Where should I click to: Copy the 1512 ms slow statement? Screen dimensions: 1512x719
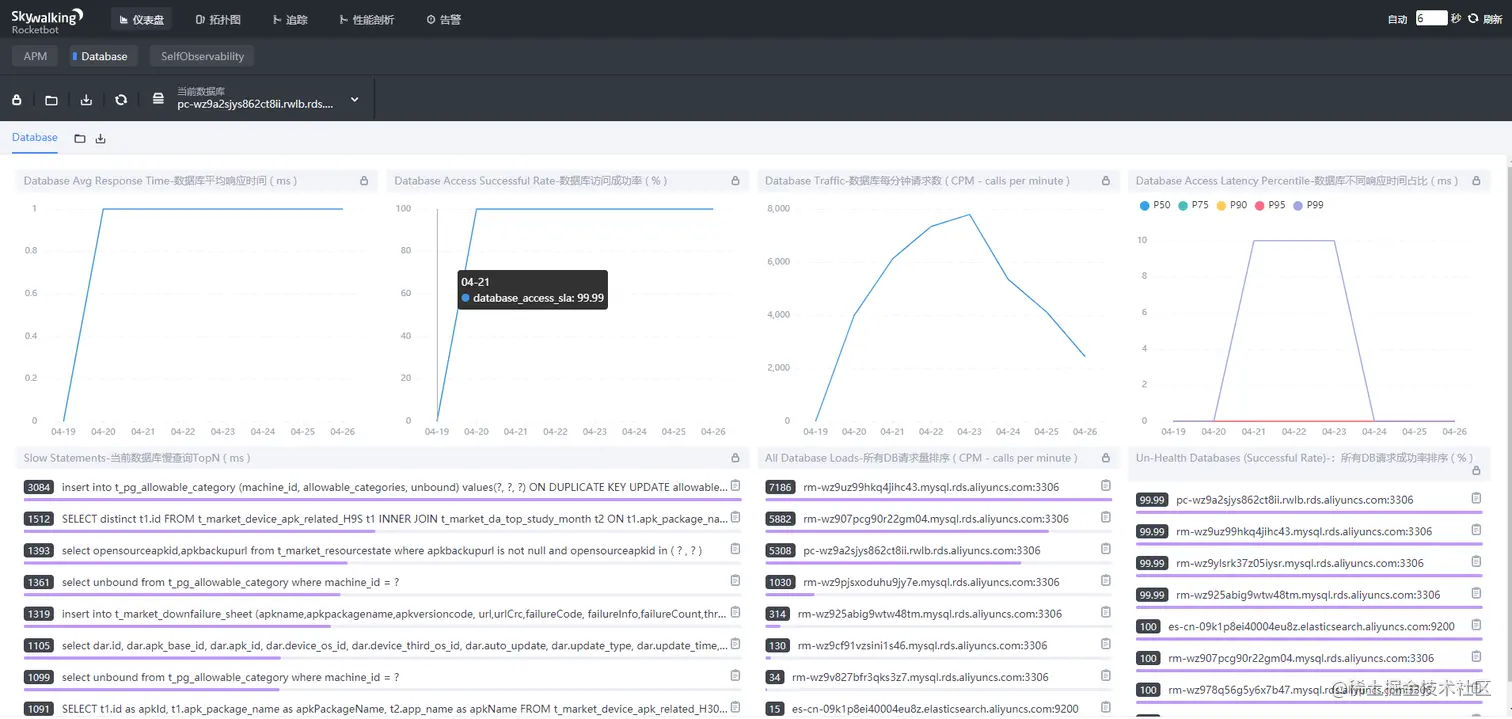pos(735,517)
